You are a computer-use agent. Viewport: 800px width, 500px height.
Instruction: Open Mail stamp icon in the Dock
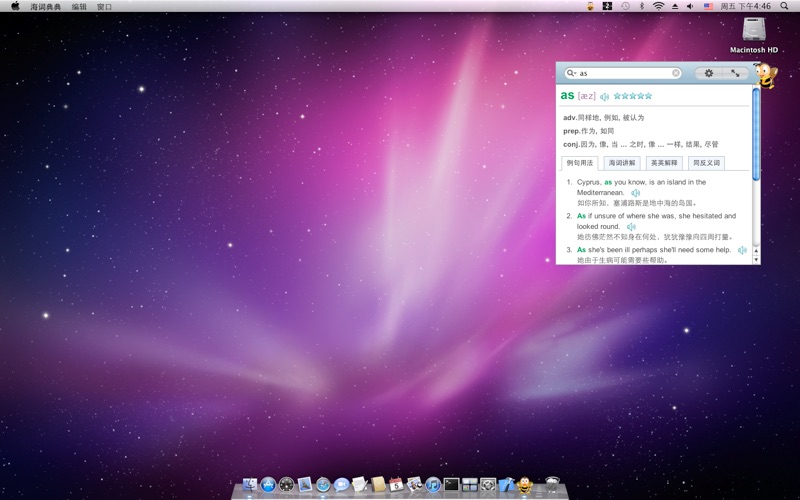pos(305,484)
